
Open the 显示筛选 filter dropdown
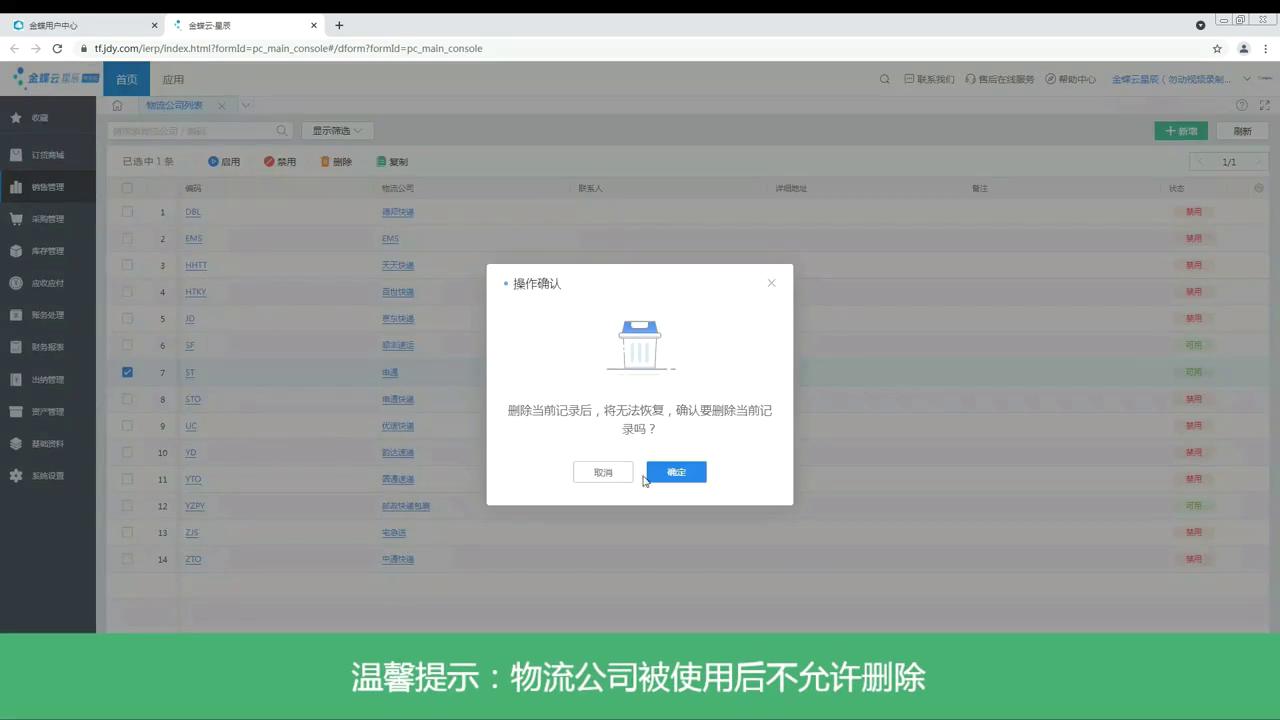click(335, 130)
